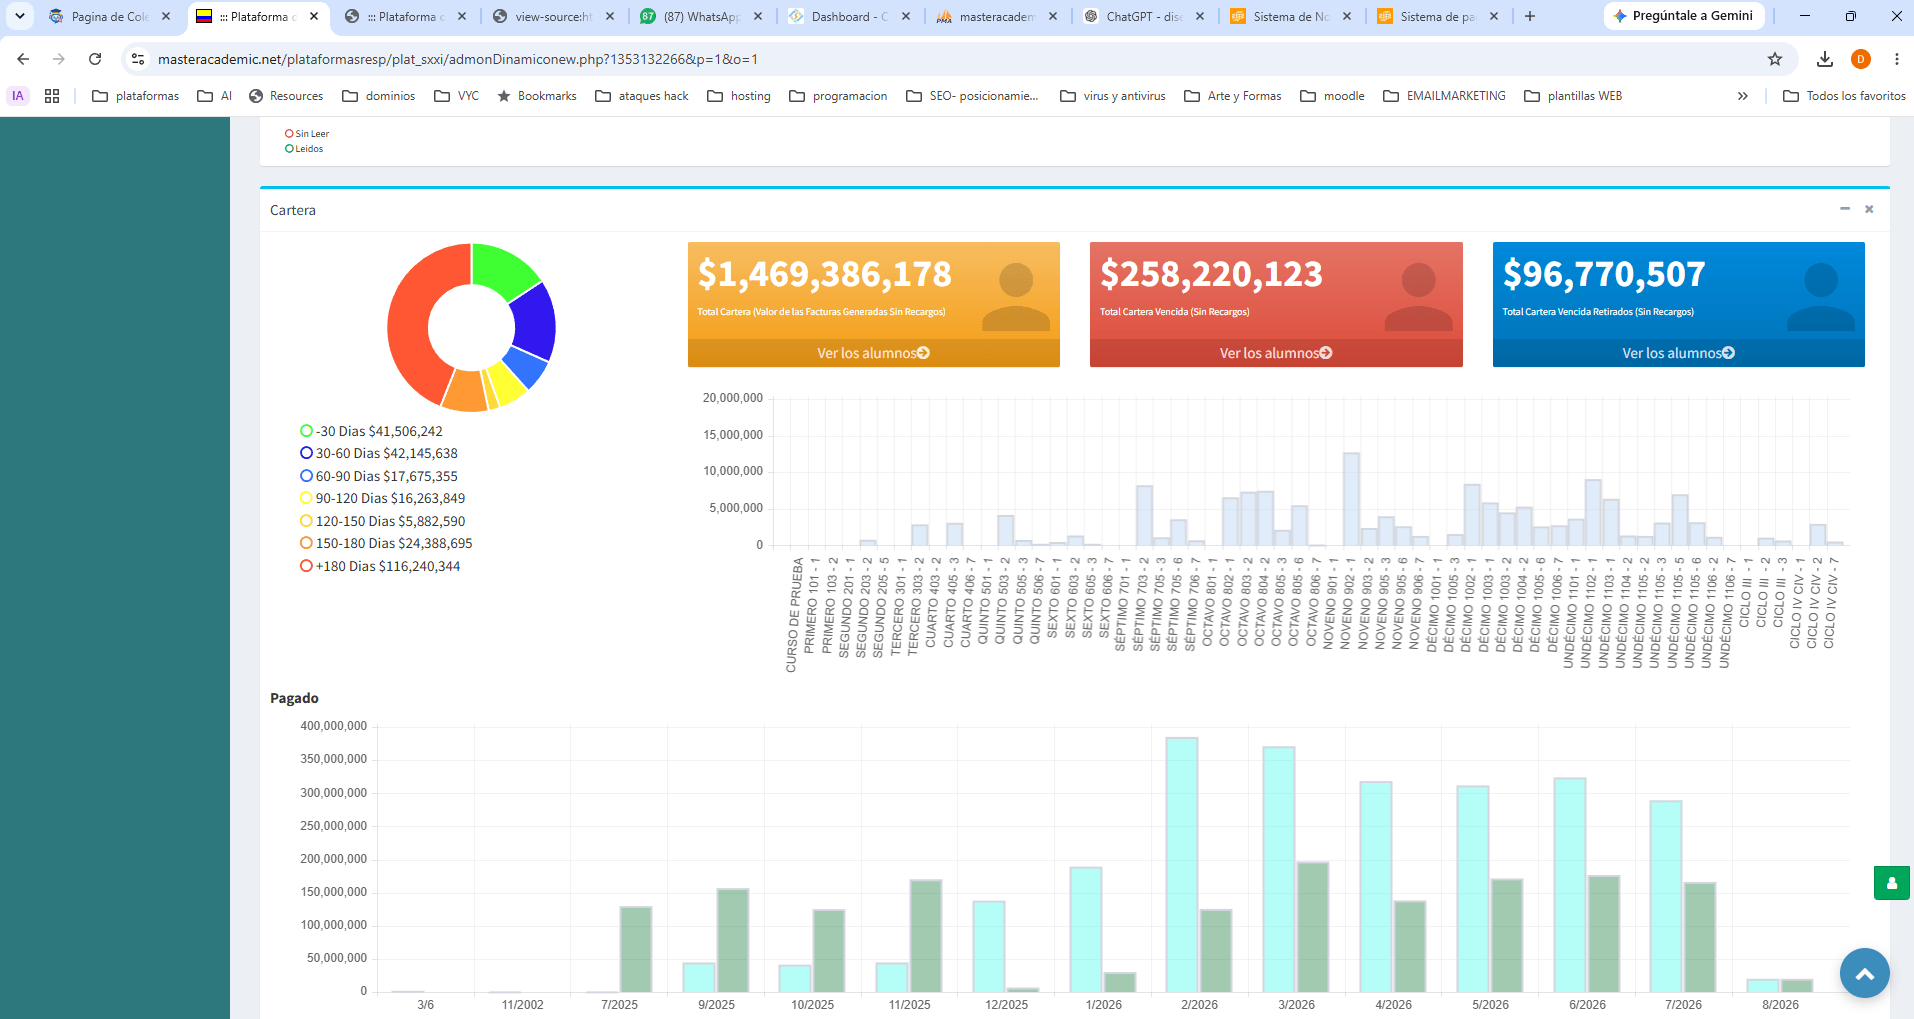The image size is (1914, 1019).
Task: Open Chrome profile avatar D
Action: click(1861, 59)
